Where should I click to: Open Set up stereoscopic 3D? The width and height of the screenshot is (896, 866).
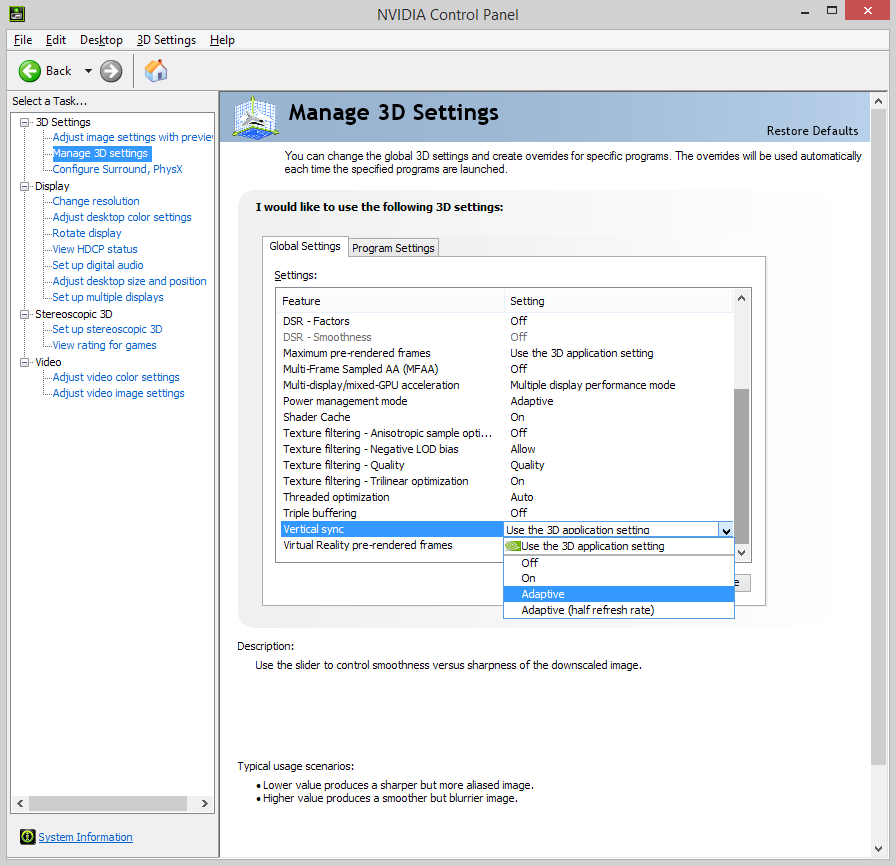click(107, 329)
